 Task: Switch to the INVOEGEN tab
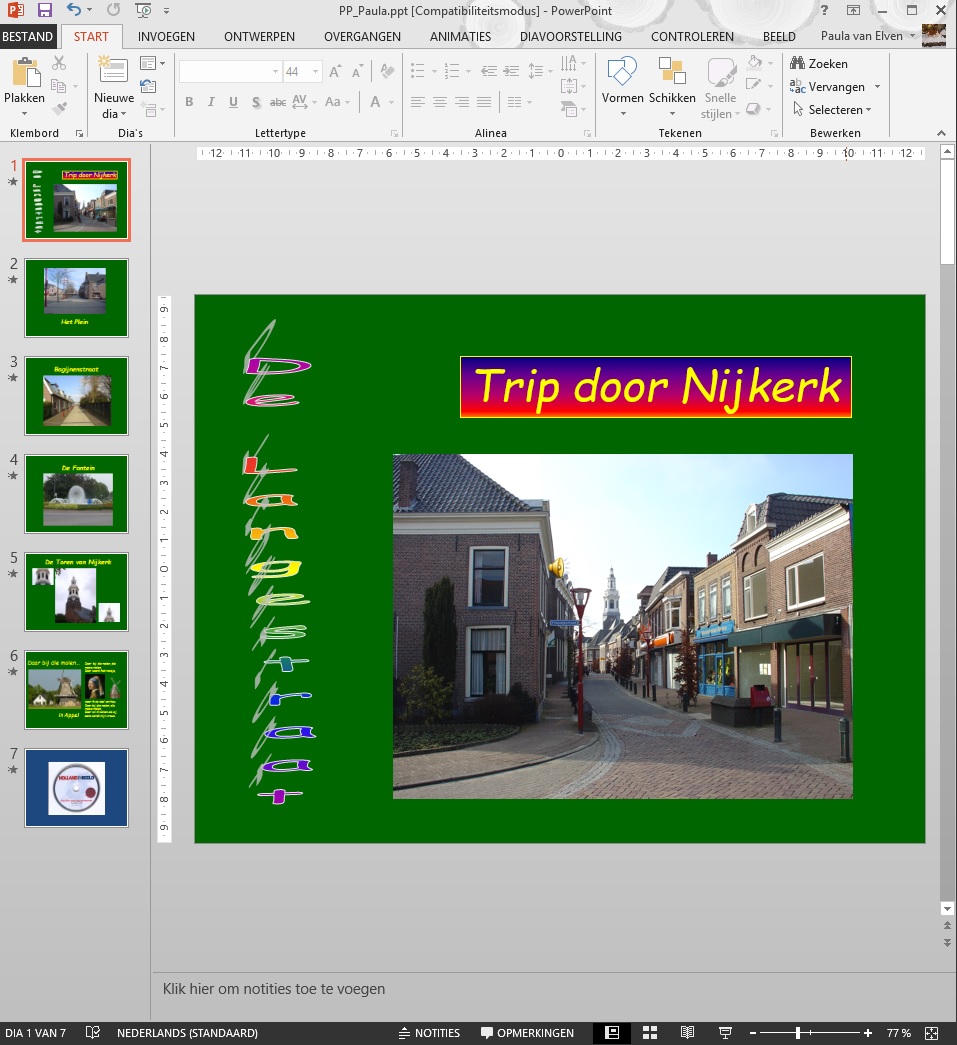pos(166,37)
